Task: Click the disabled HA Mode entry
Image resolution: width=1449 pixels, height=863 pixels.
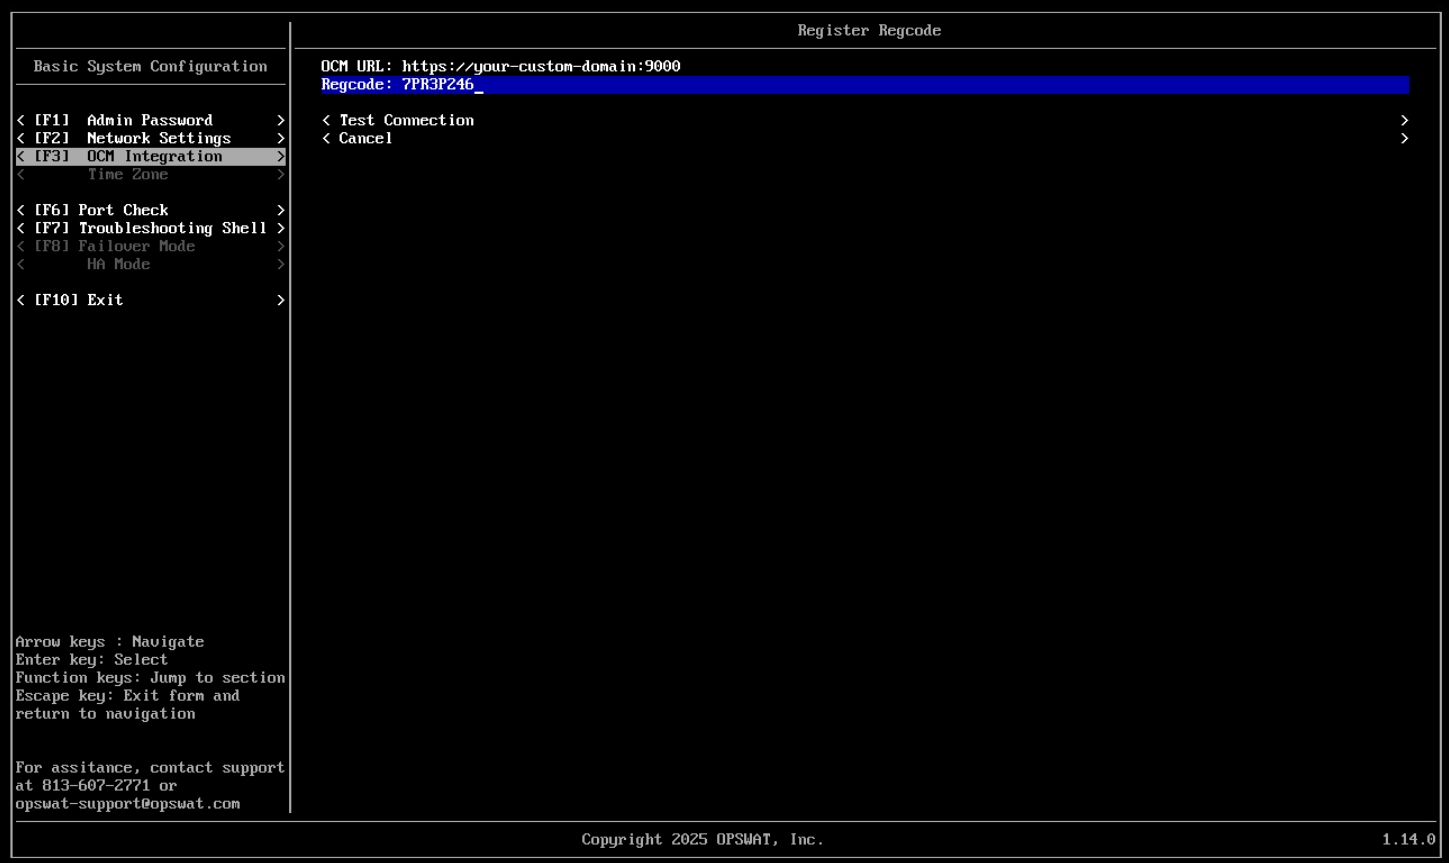Action: point(118,264)
